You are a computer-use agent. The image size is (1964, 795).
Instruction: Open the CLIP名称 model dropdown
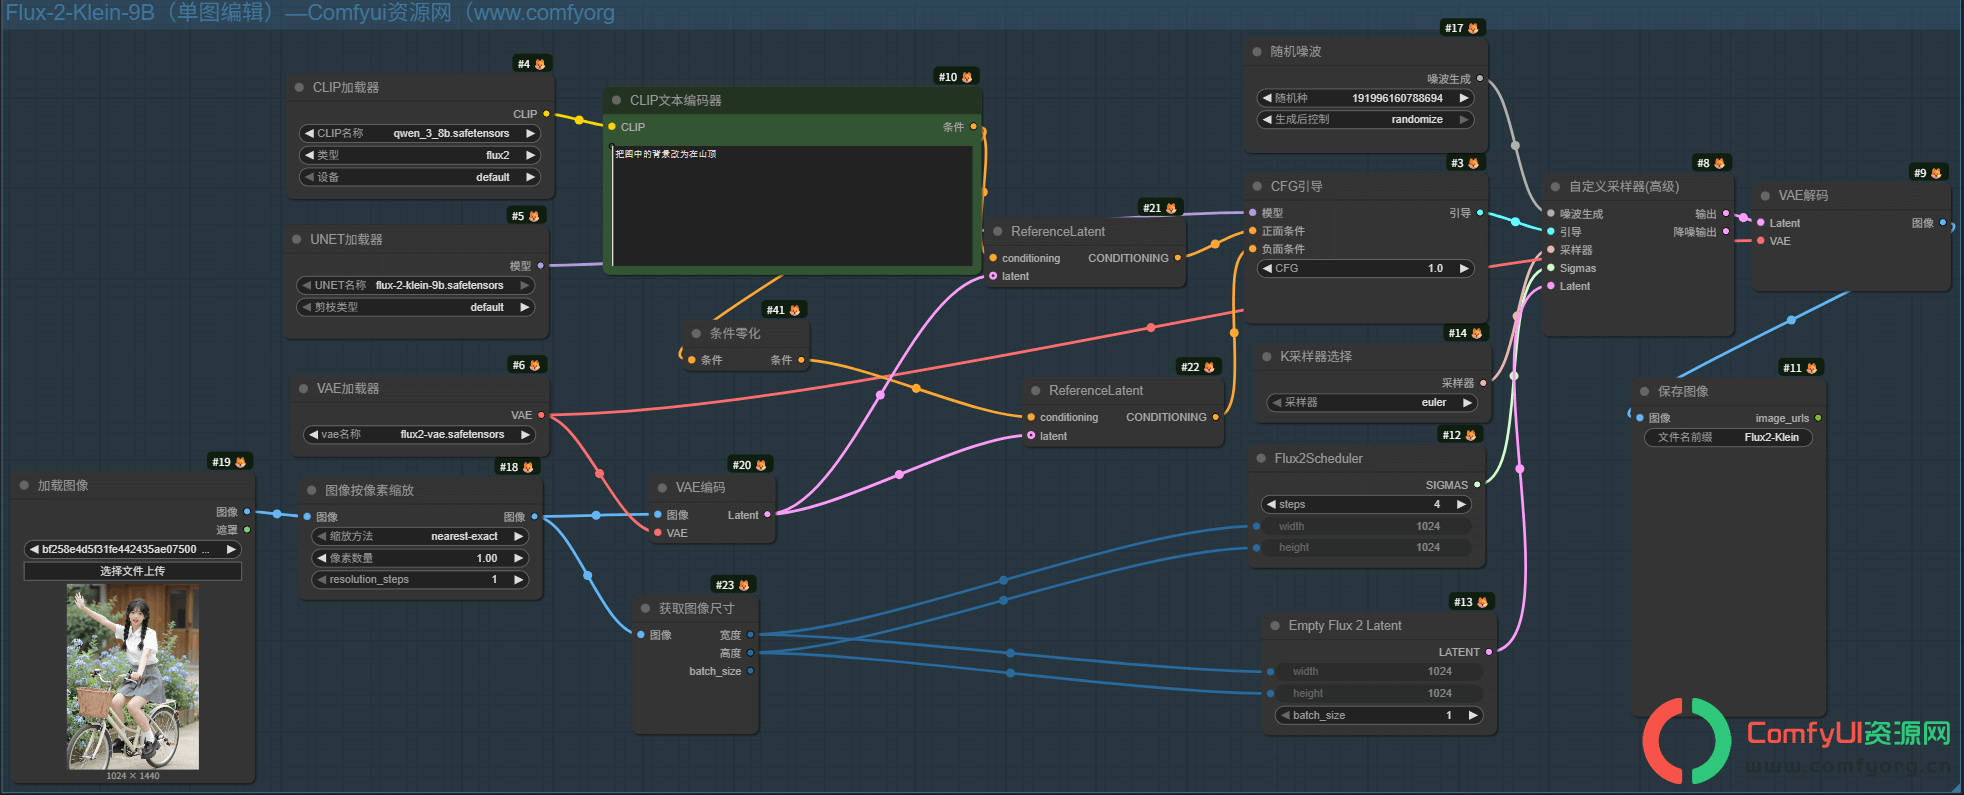pos(420,133)
